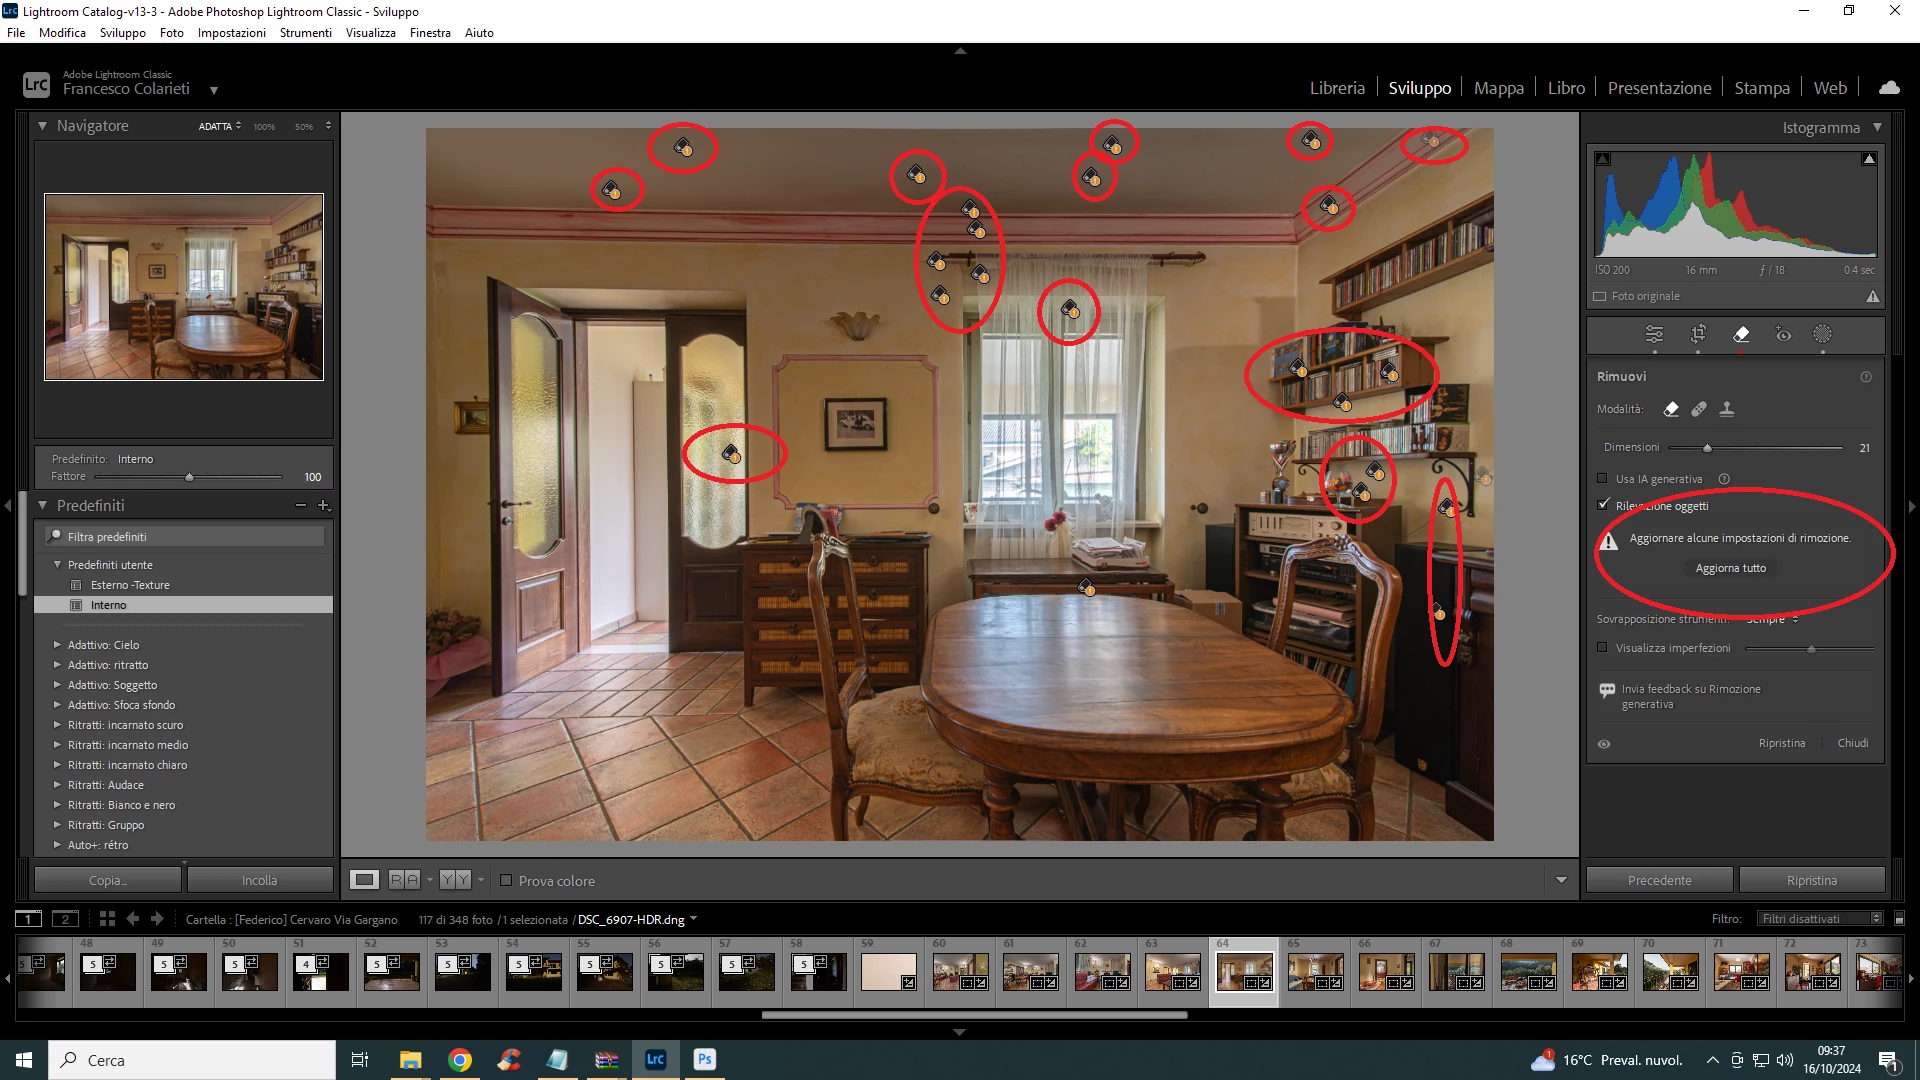Open the Masking tool
Screen dimensions: 1920x1080
coord(1823,335)
